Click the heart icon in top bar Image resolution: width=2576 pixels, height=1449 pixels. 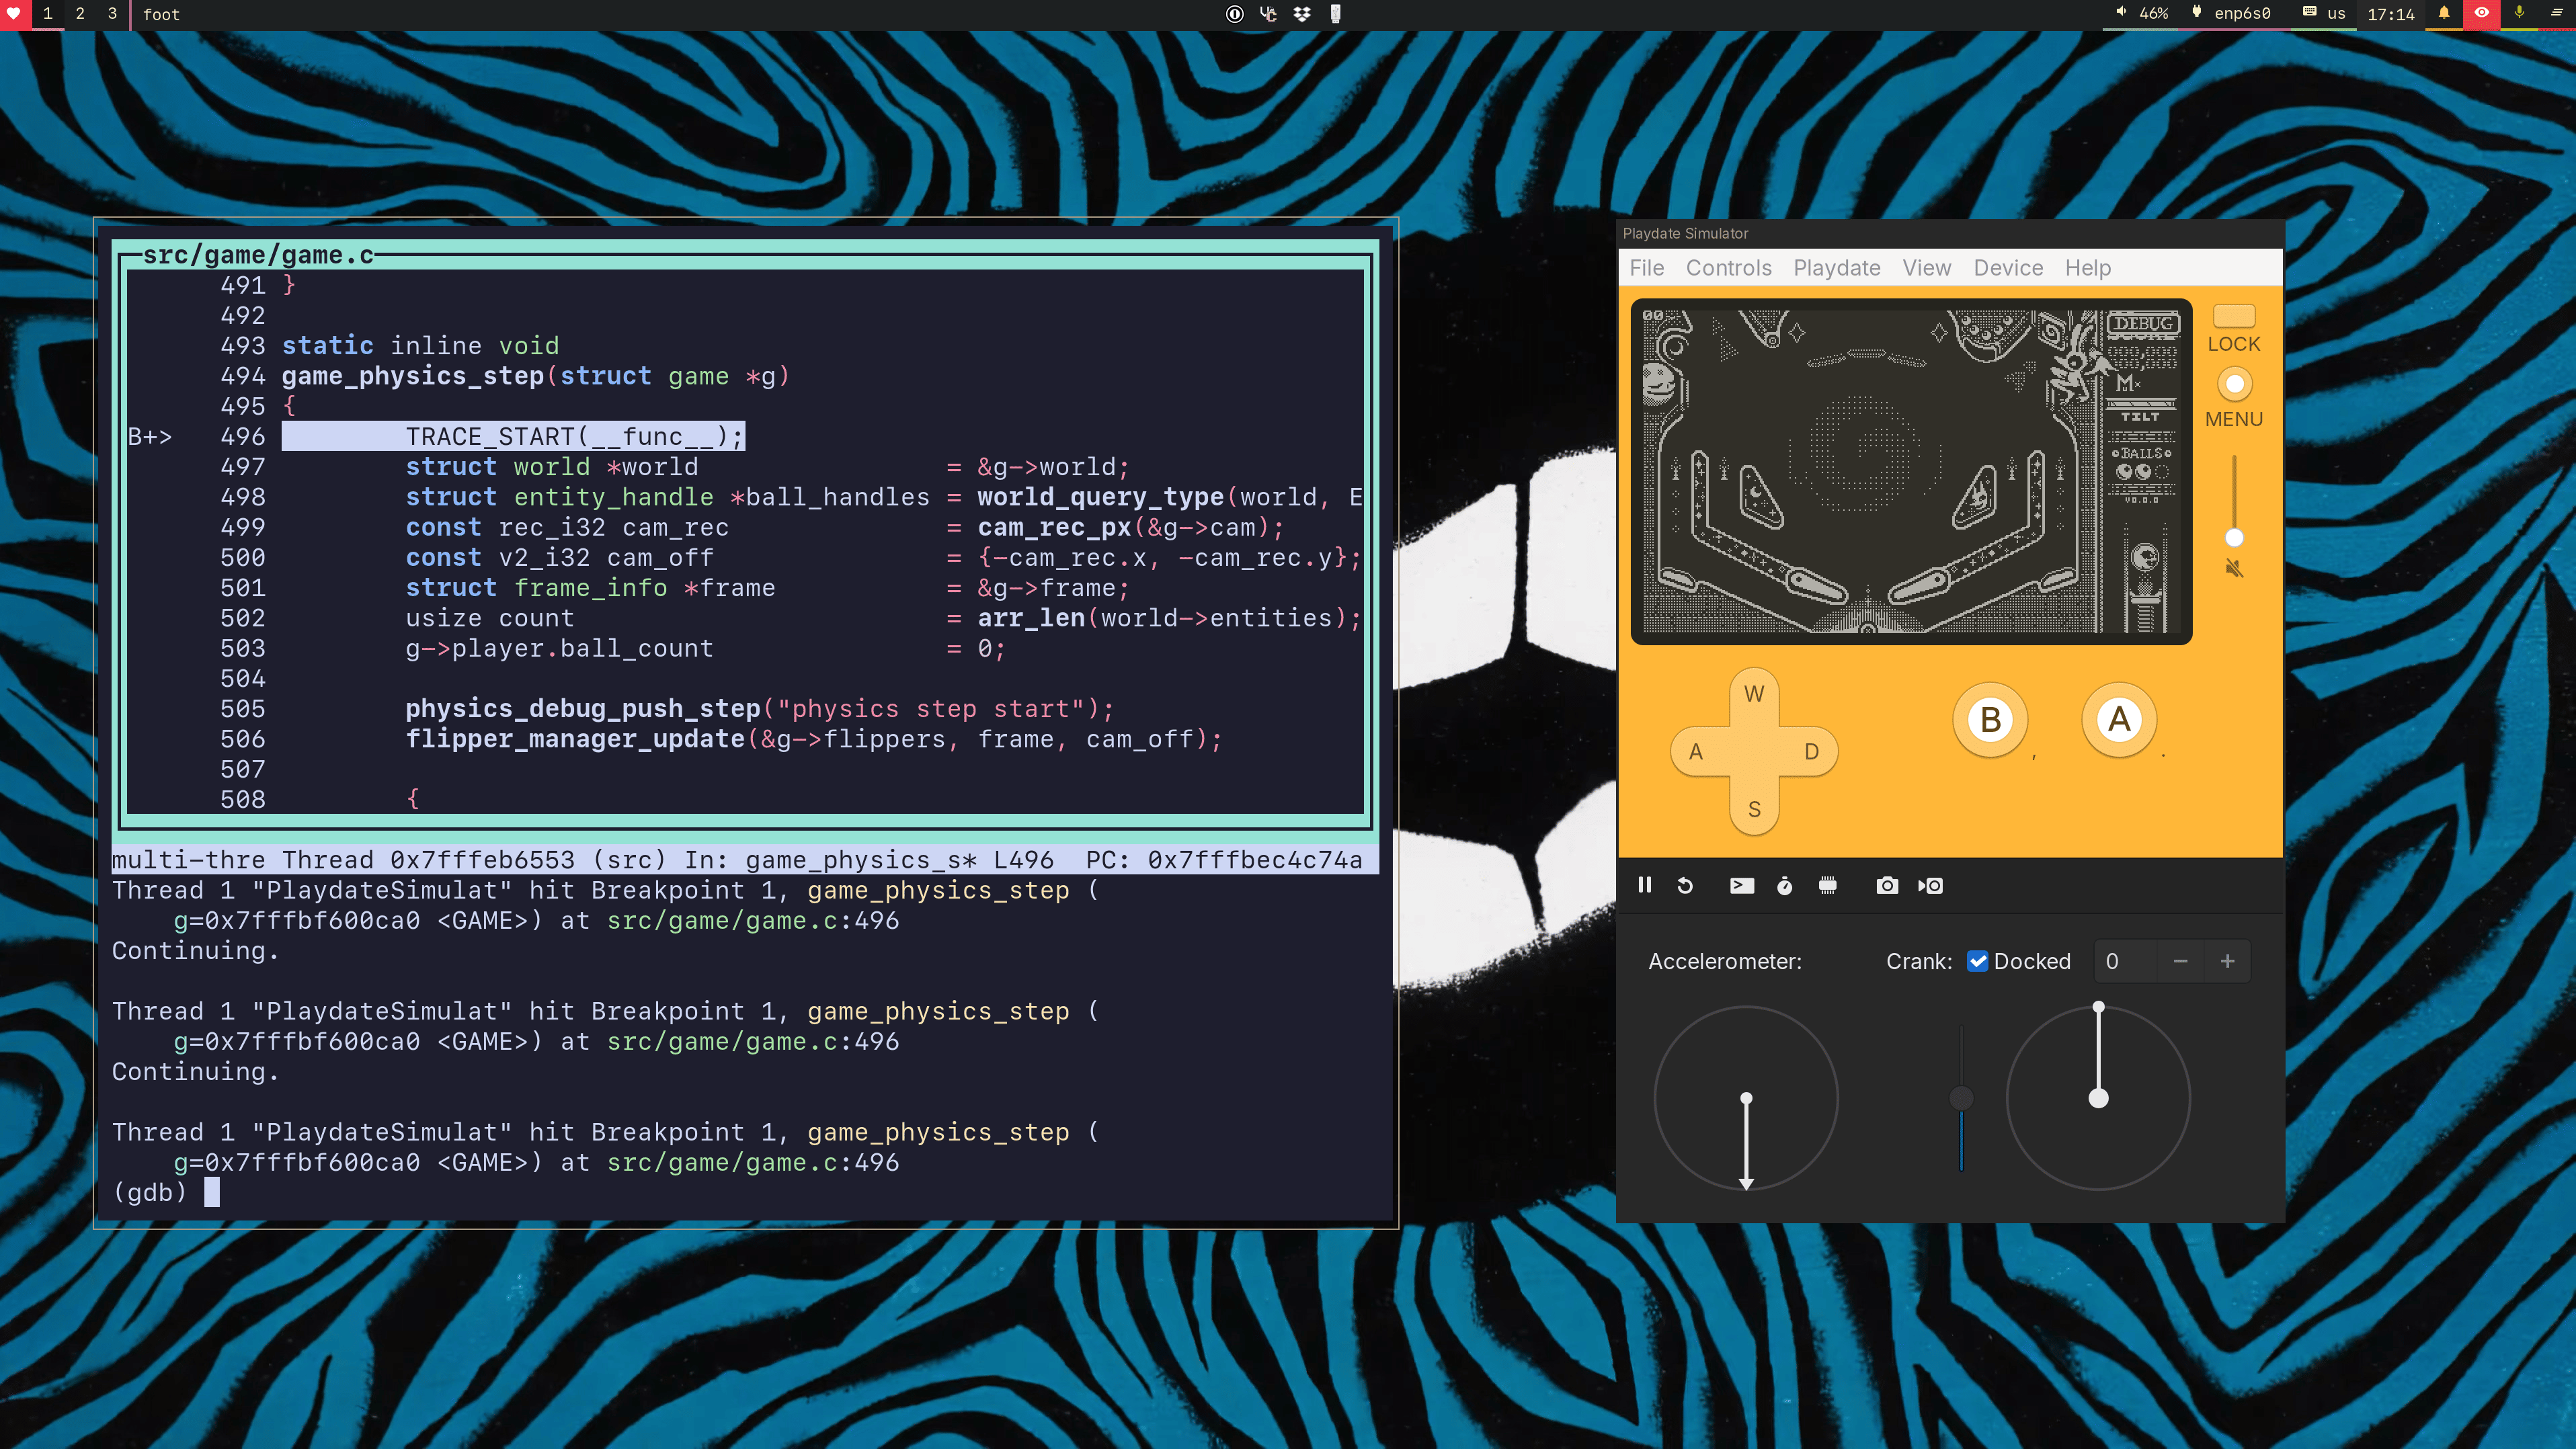tap(14, 14)
